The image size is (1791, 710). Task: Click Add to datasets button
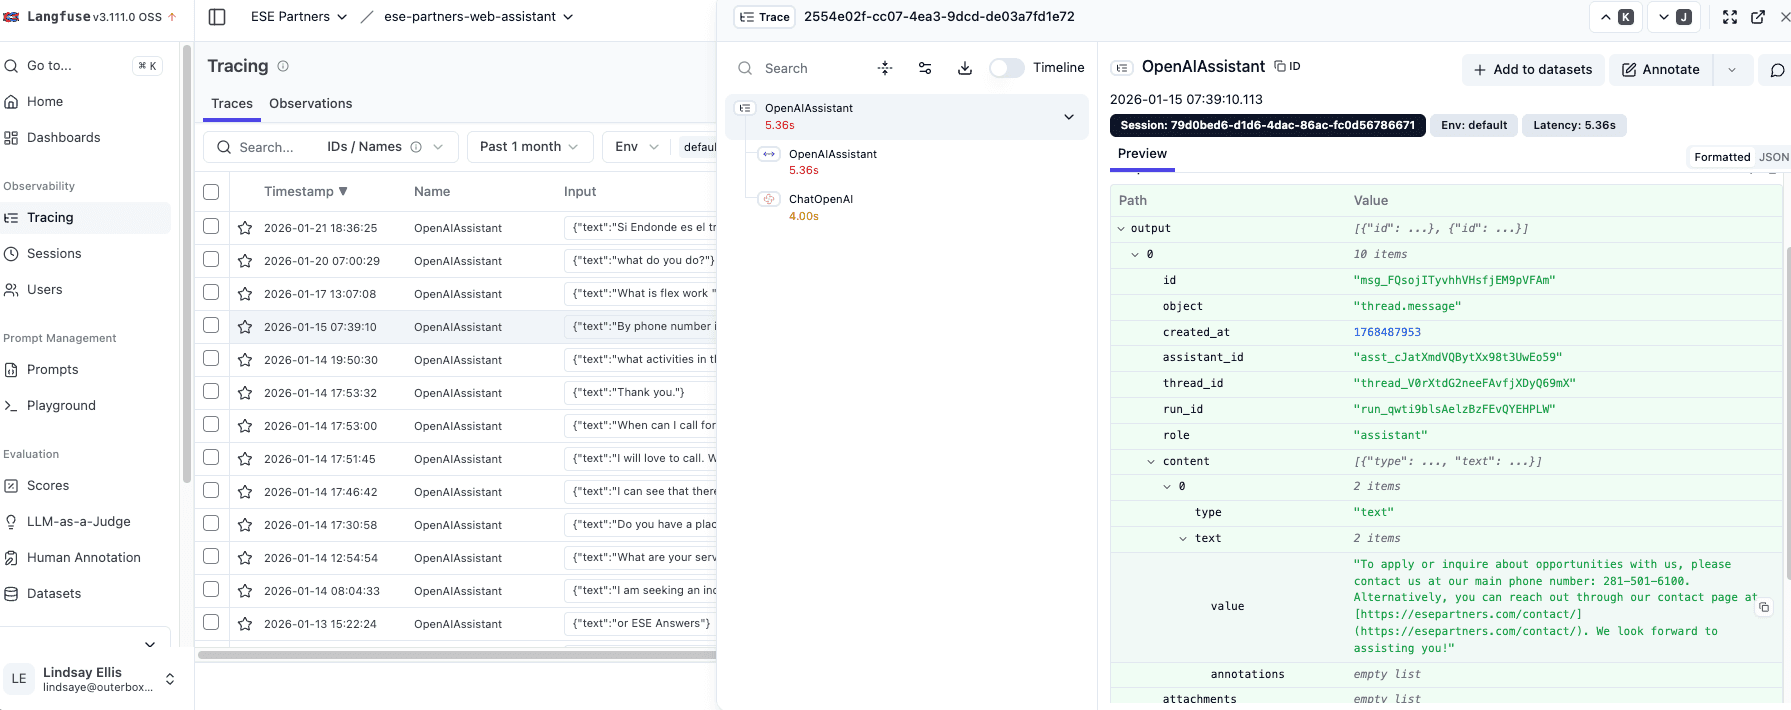click(1533, 69)
